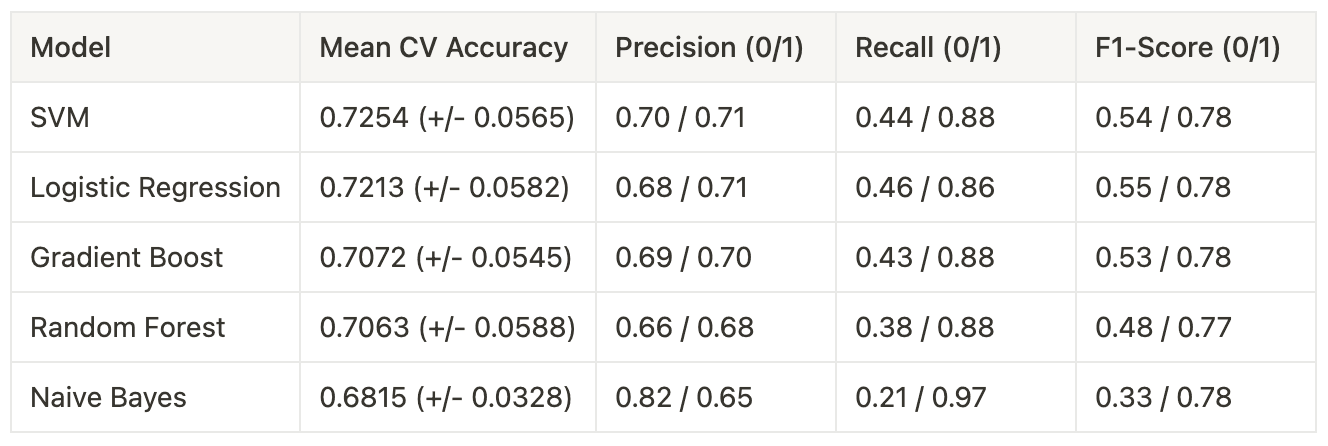Screen dimensions: 1328x446
Task: Select the Naive Bayes row label
Action: [x=108, y=397]
